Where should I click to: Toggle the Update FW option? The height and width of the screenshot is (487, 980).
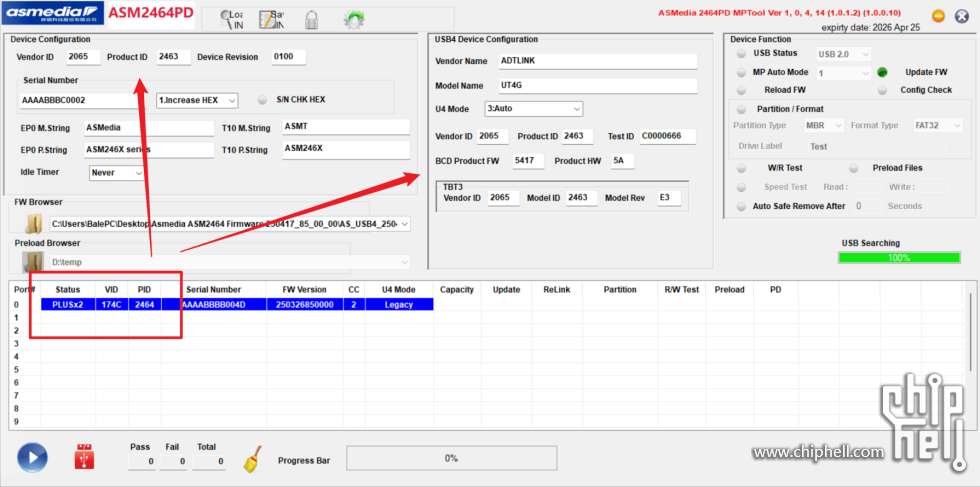(882, 73)
